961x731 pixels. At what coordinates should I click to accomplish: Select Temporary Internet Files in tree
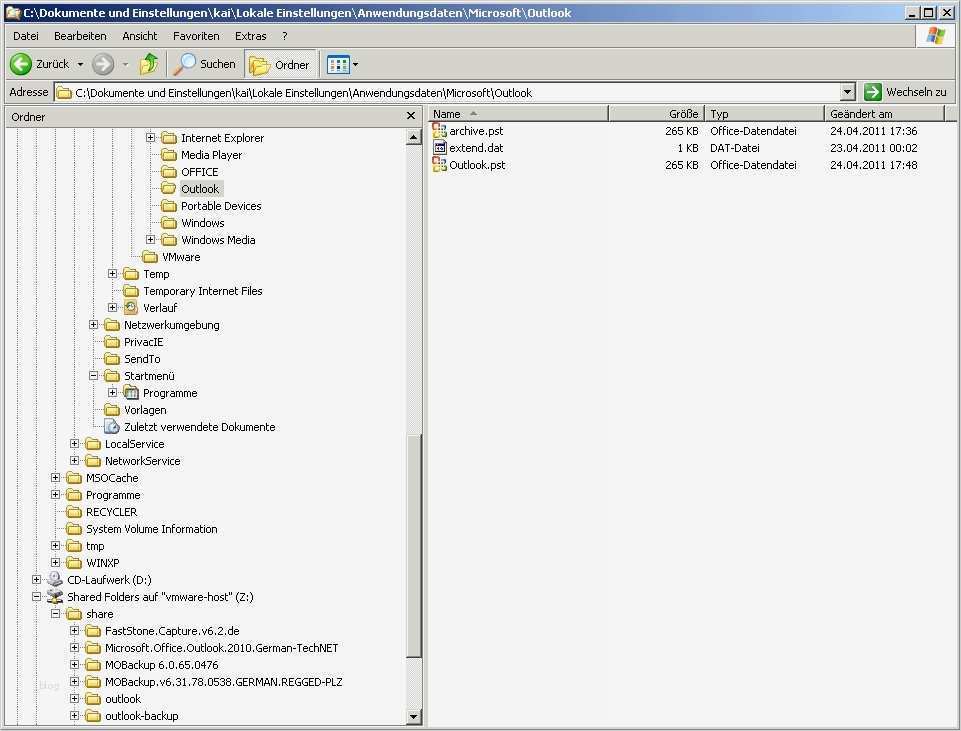pos(202,291)
